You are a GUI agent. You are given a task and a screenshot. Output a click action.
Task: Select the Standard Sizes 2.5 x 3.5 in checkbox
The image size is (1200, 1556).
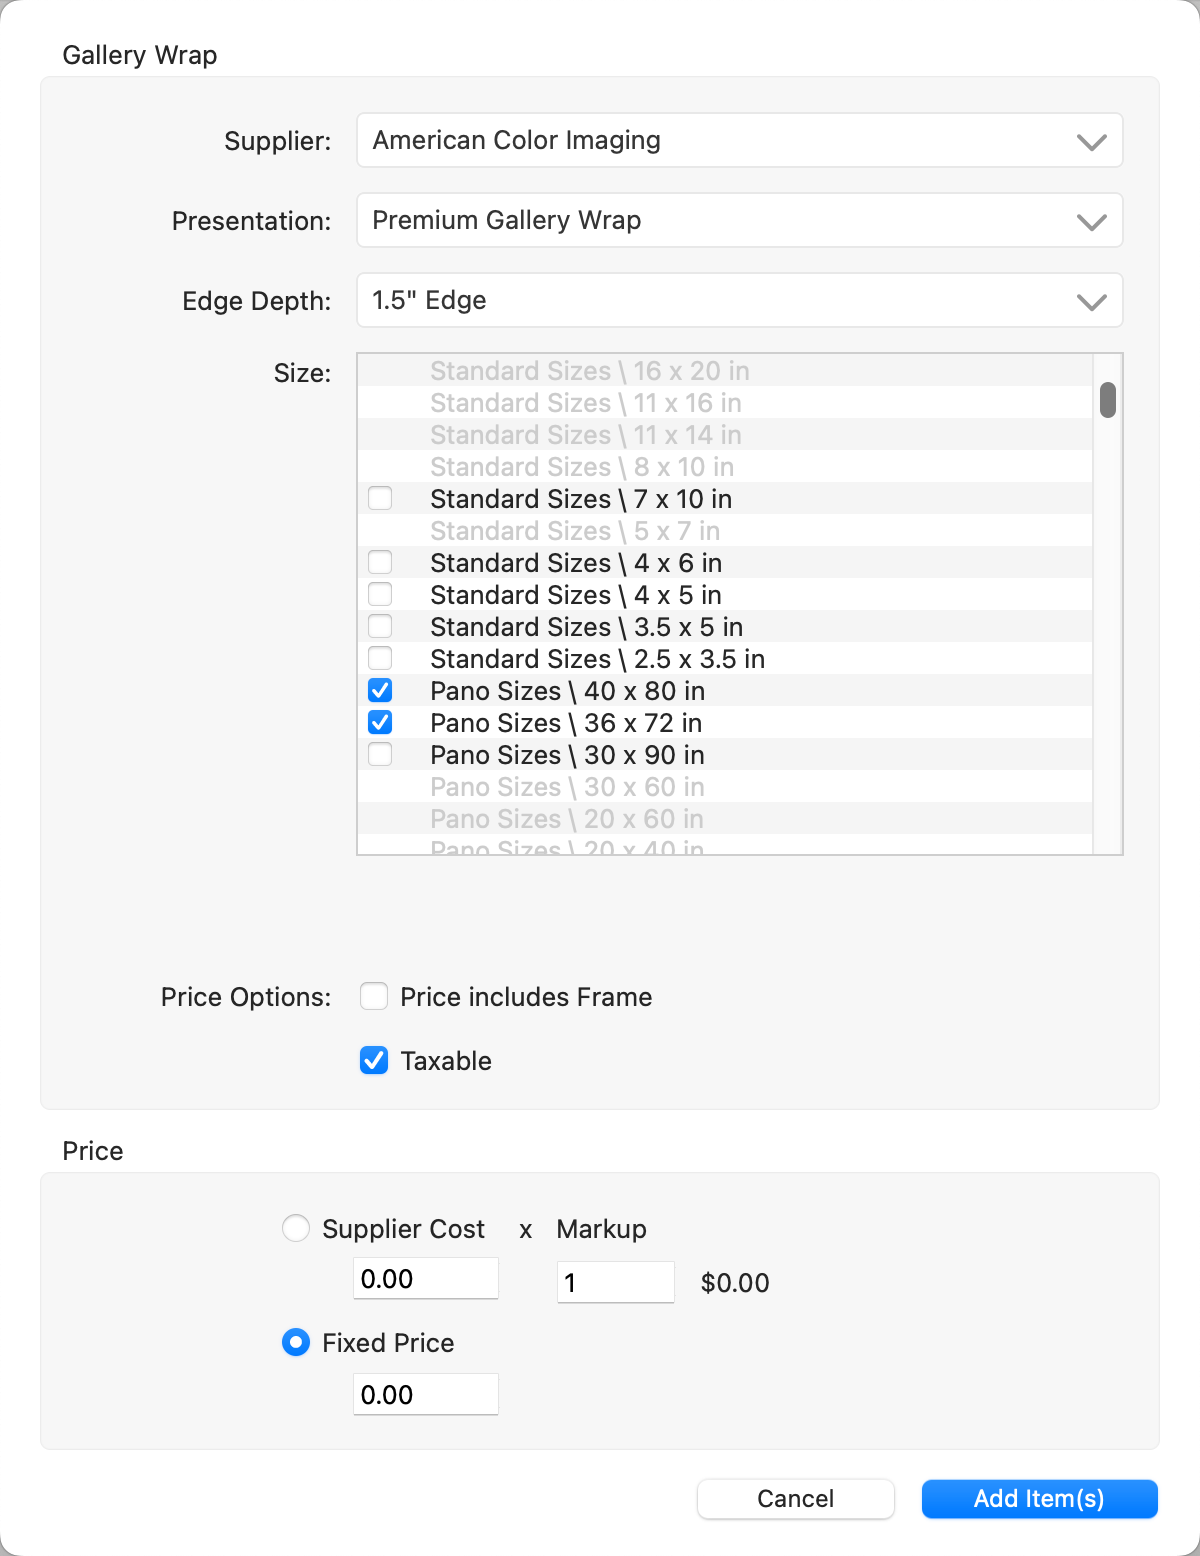[x=380, y=658]
